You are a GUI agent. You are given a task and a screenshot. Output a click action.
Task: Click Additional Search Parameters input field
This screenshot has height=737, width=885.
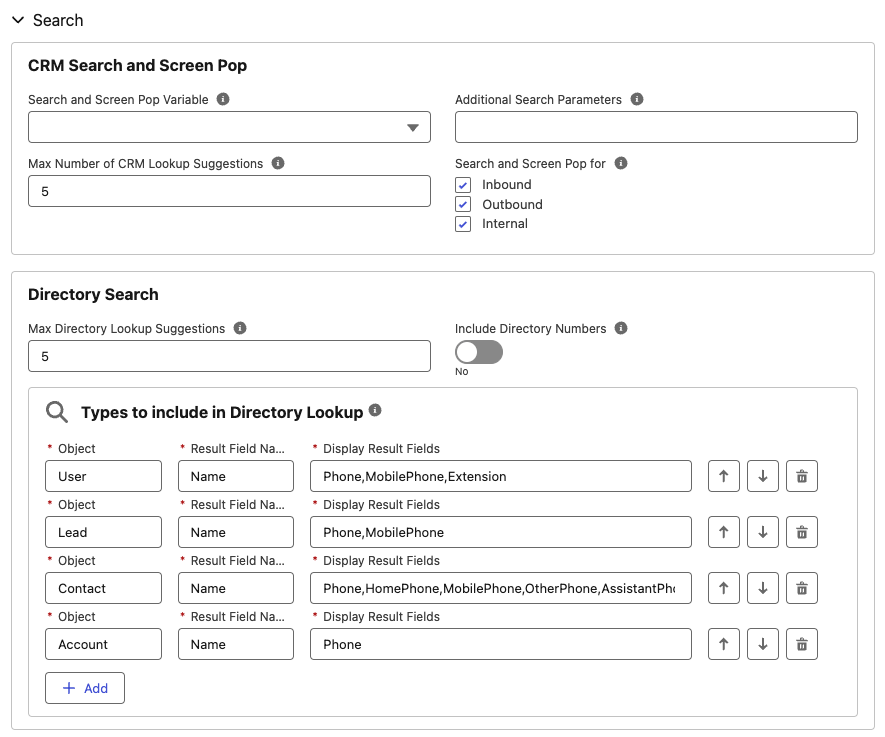coord(656,127)
